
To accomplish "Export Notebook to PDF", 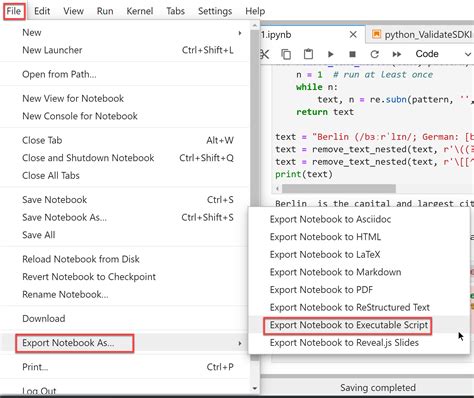I will 359,290.
